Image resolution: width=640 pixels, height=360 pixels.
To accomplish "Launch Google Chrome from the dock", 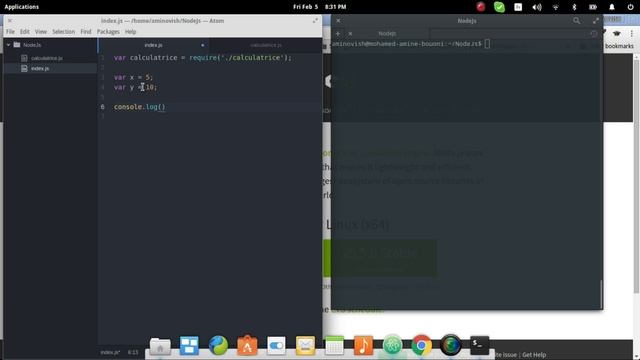I will point(421,345).
